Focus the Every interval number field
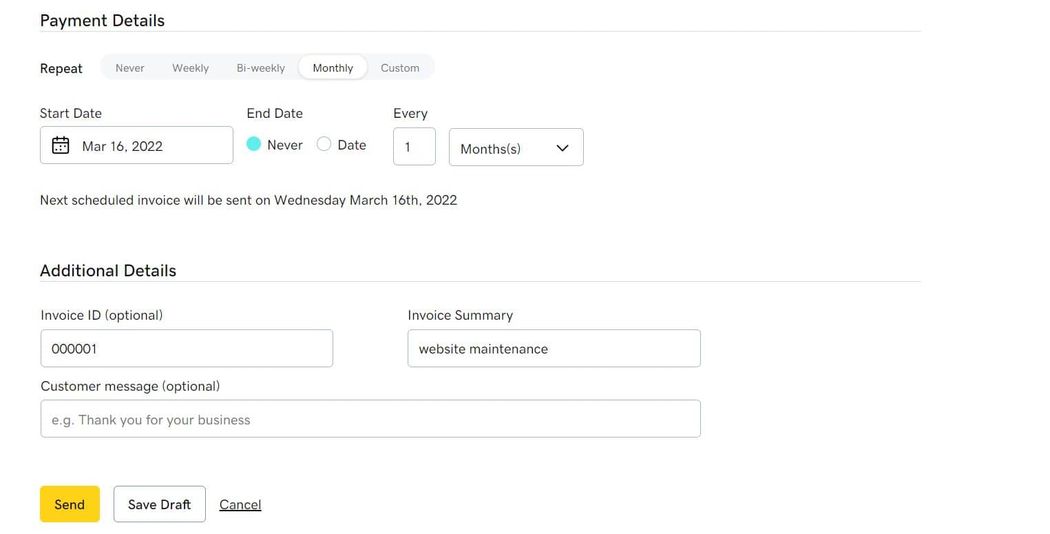The height and width of the screenshot is (534, 1050). pyautogui.click(x=414, y=147)
